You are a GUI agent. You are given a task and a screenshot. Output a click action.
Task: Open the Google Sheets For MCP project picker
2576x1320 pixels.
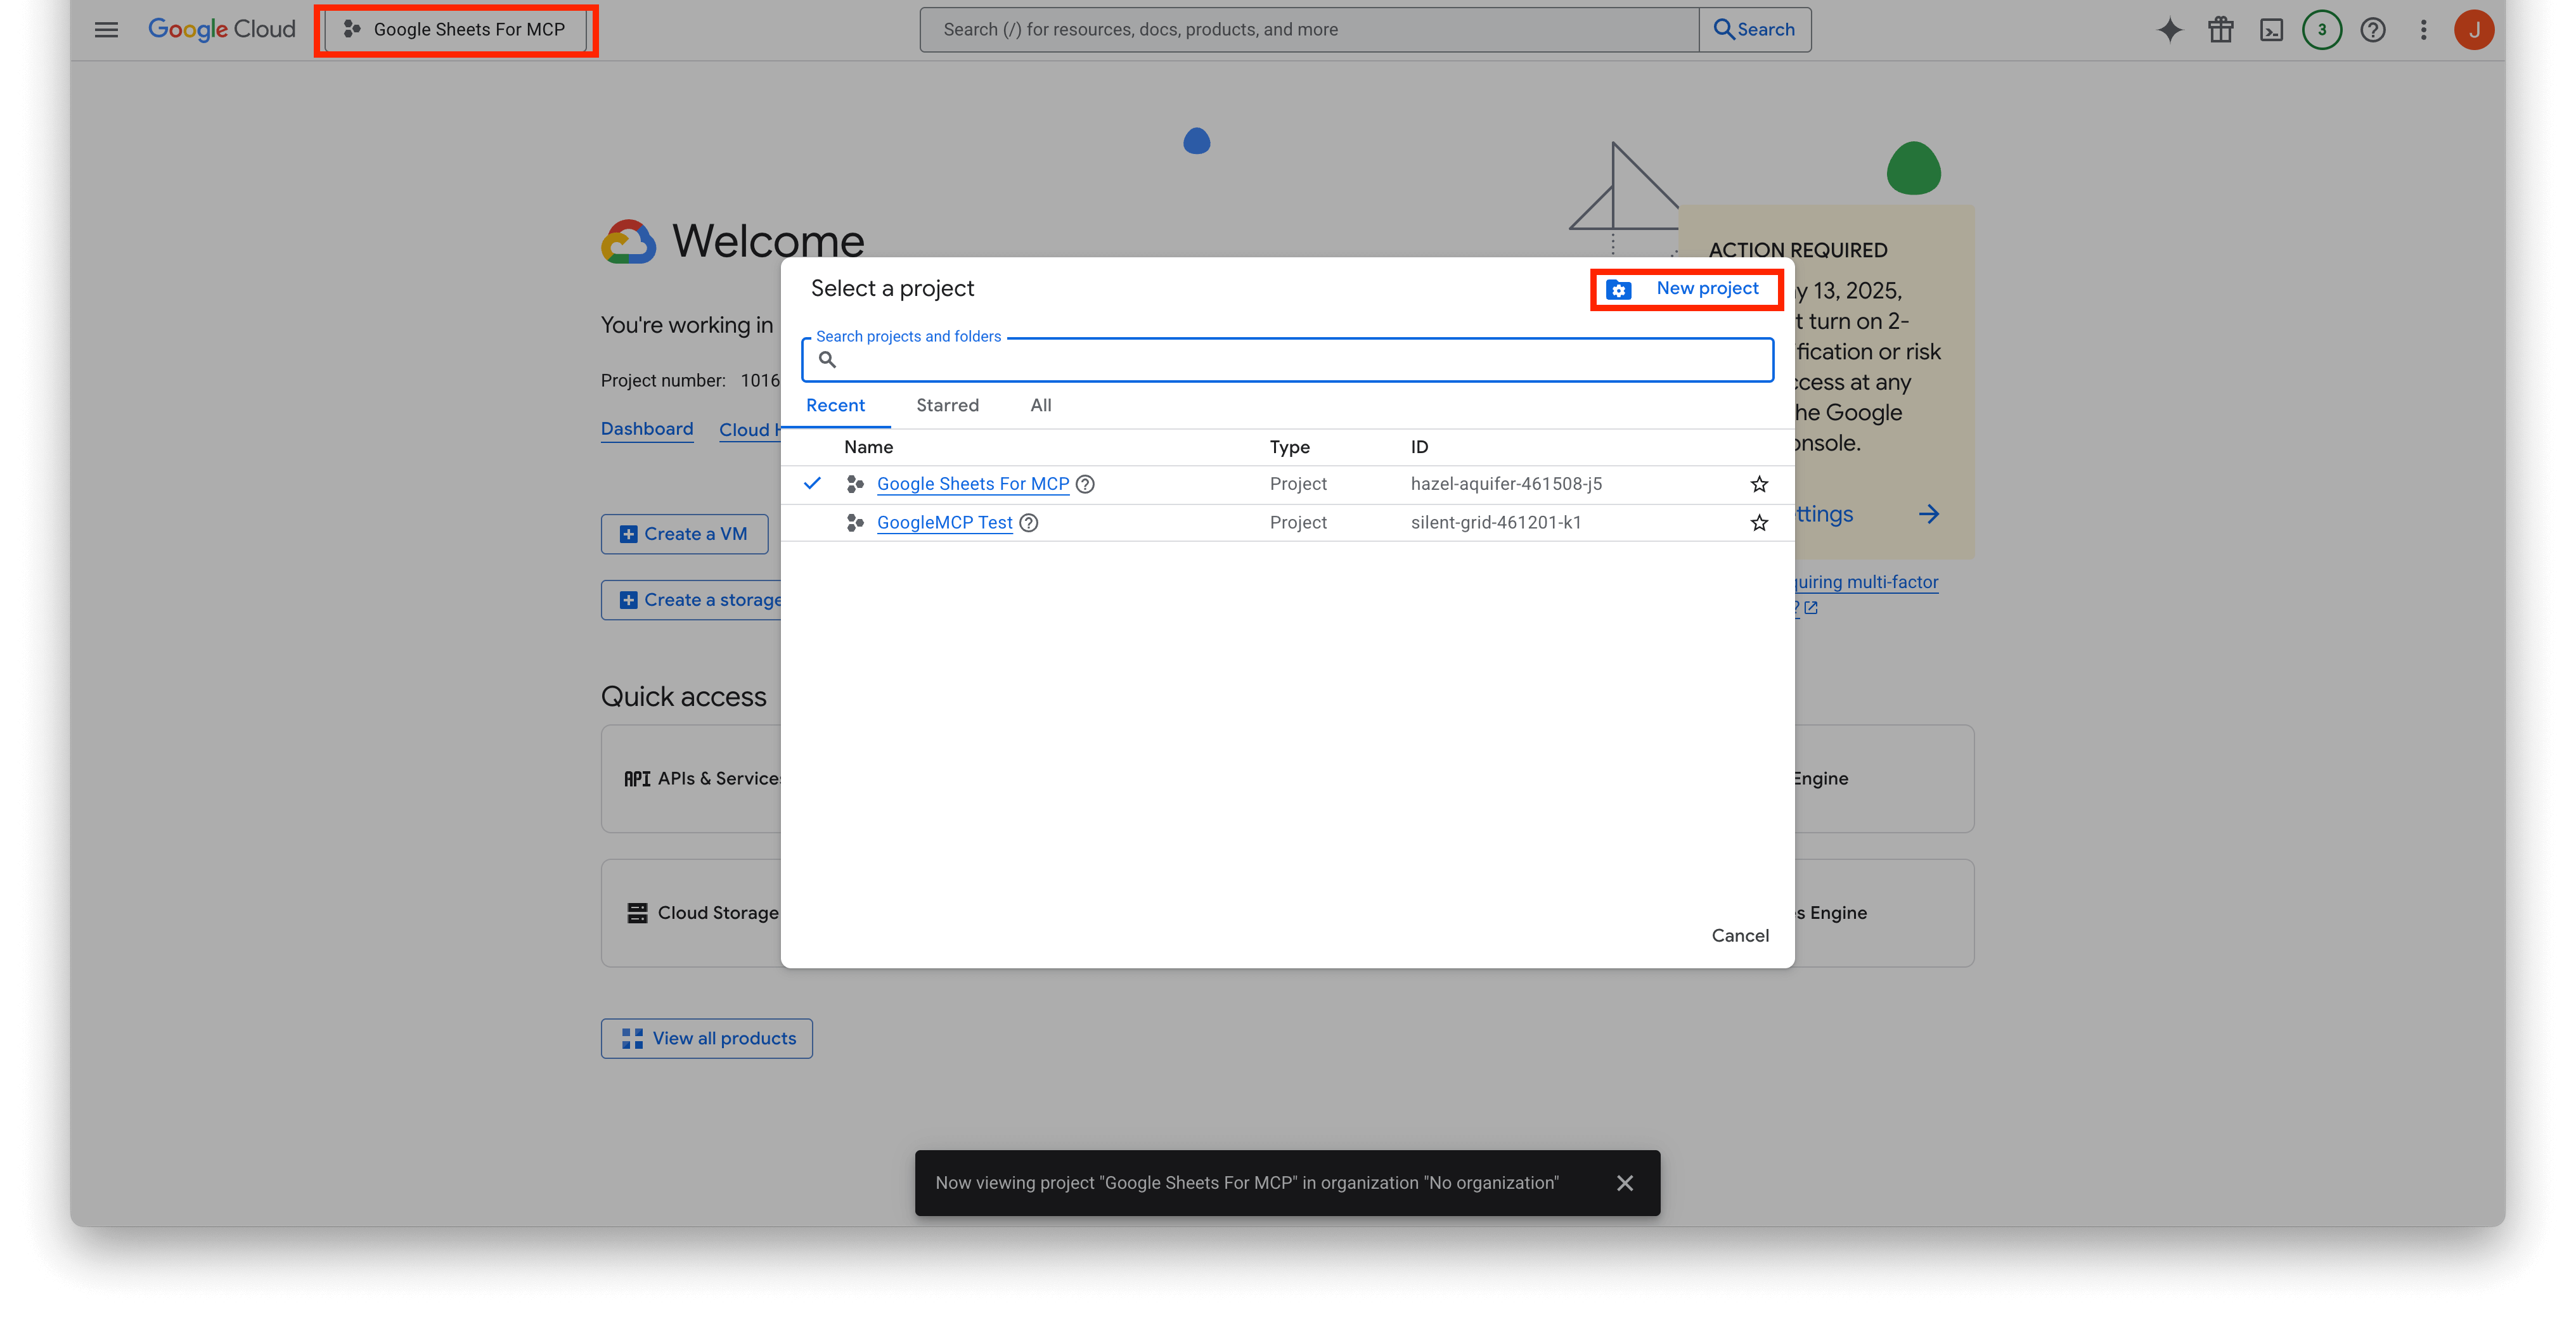tap(456, 30)
